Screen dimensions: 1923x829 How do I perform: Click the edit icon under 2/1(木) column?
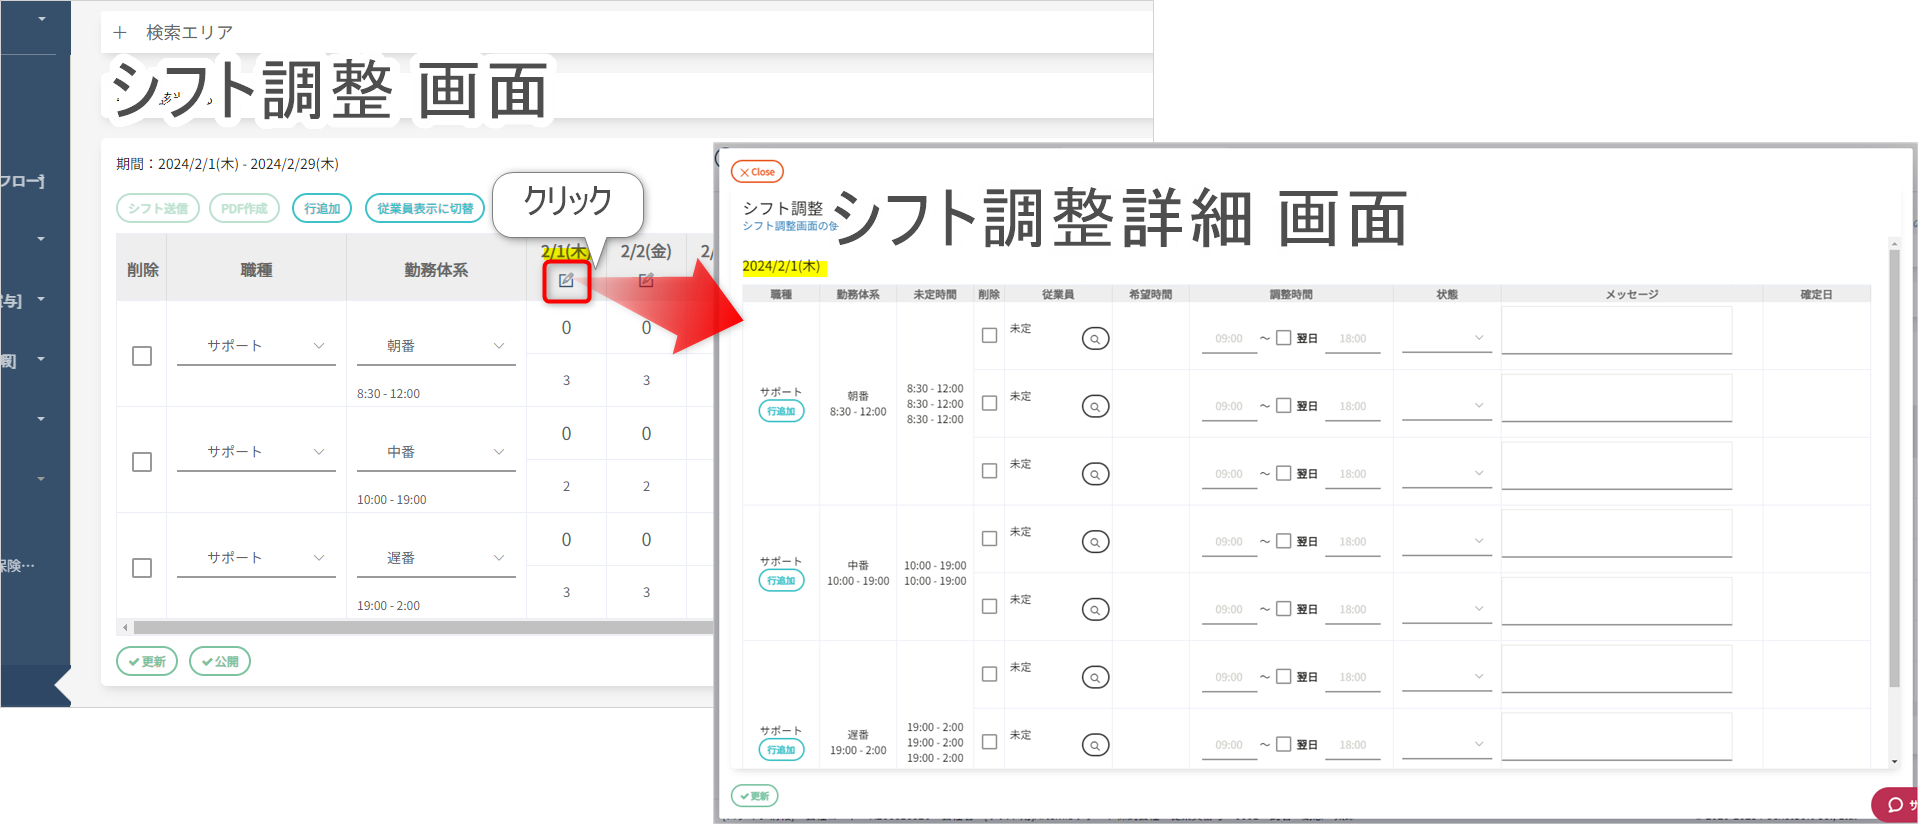coord(566,281)
